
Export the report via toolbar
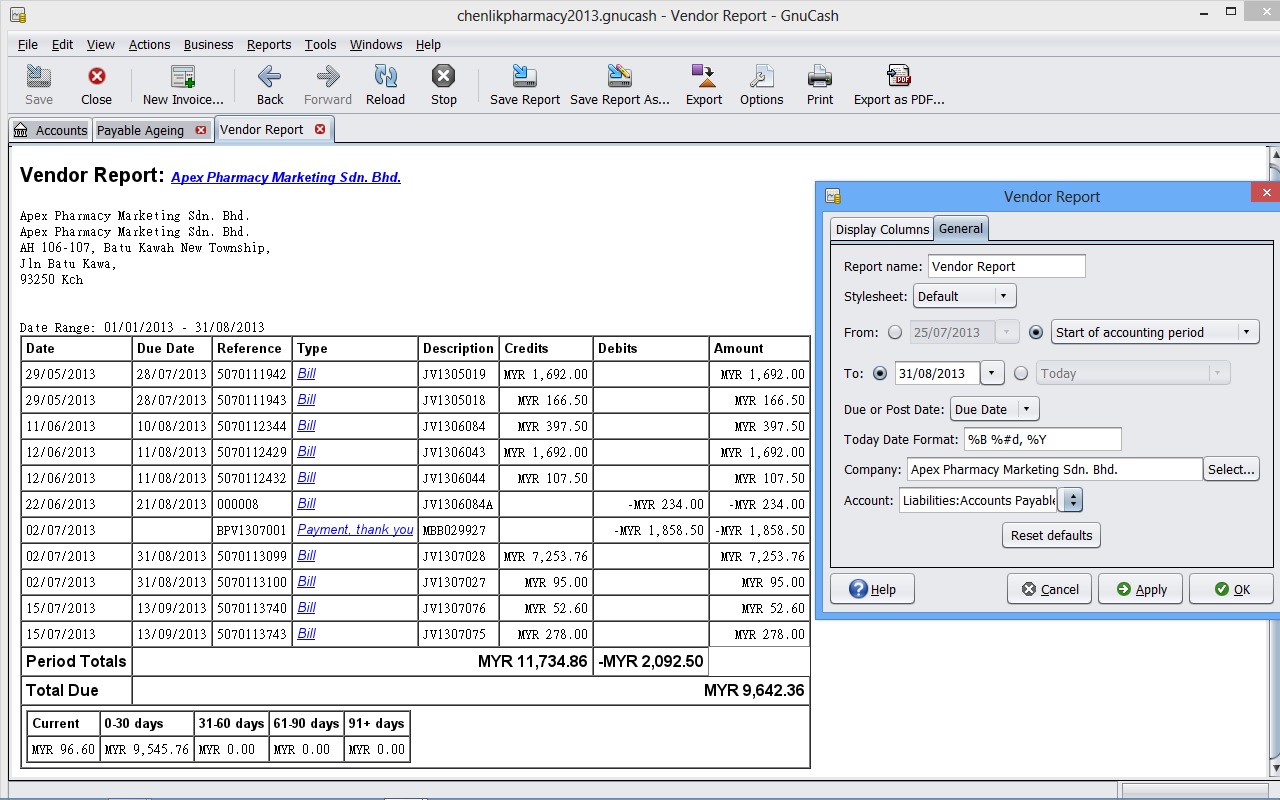tap(704, 85)
